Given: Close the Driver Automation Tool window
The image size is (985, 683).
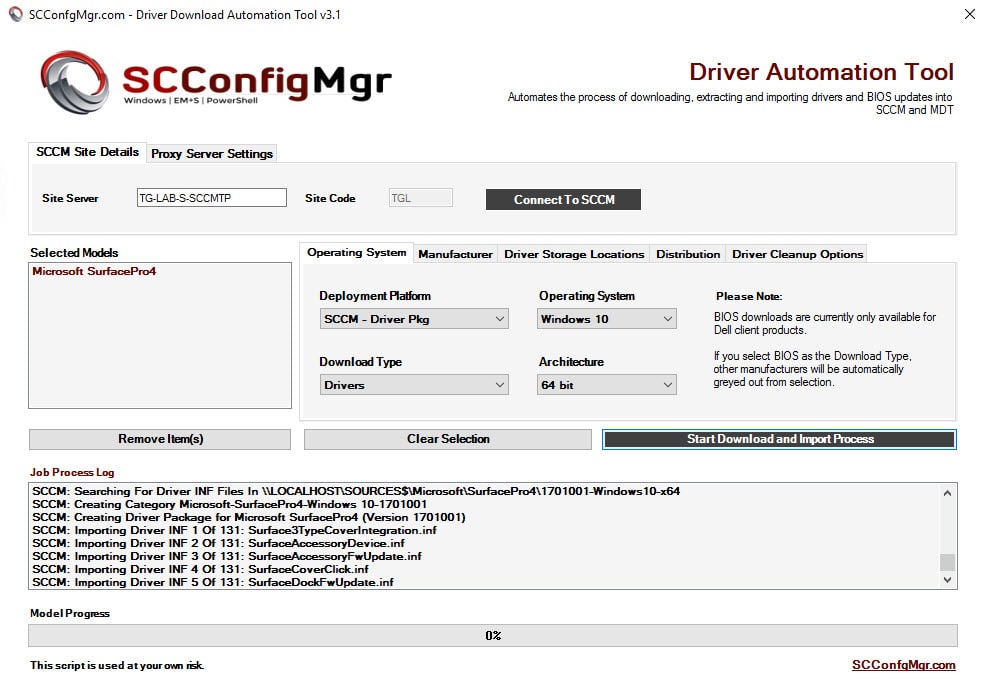Looking at the screenshot, I should (969, 14).
